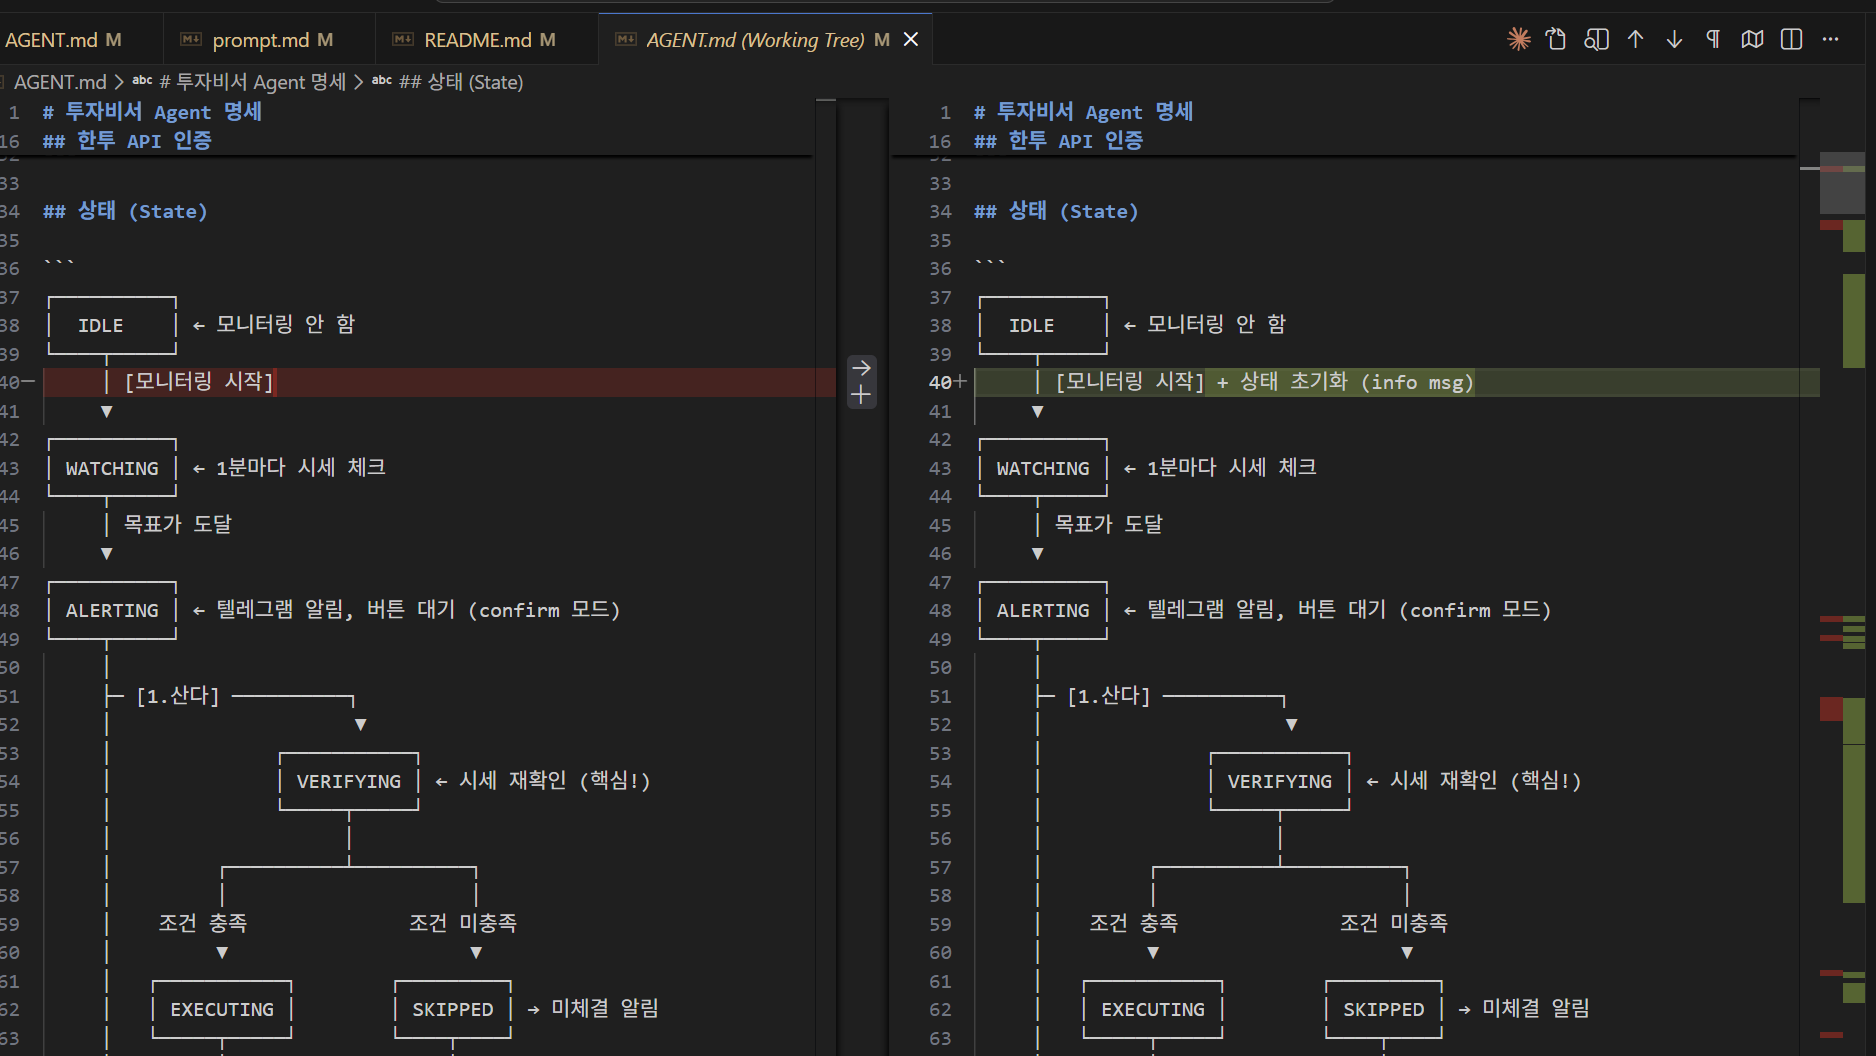Click line number 62 in the modified pane
Screen dimensions: 1876x1056
940,1009
